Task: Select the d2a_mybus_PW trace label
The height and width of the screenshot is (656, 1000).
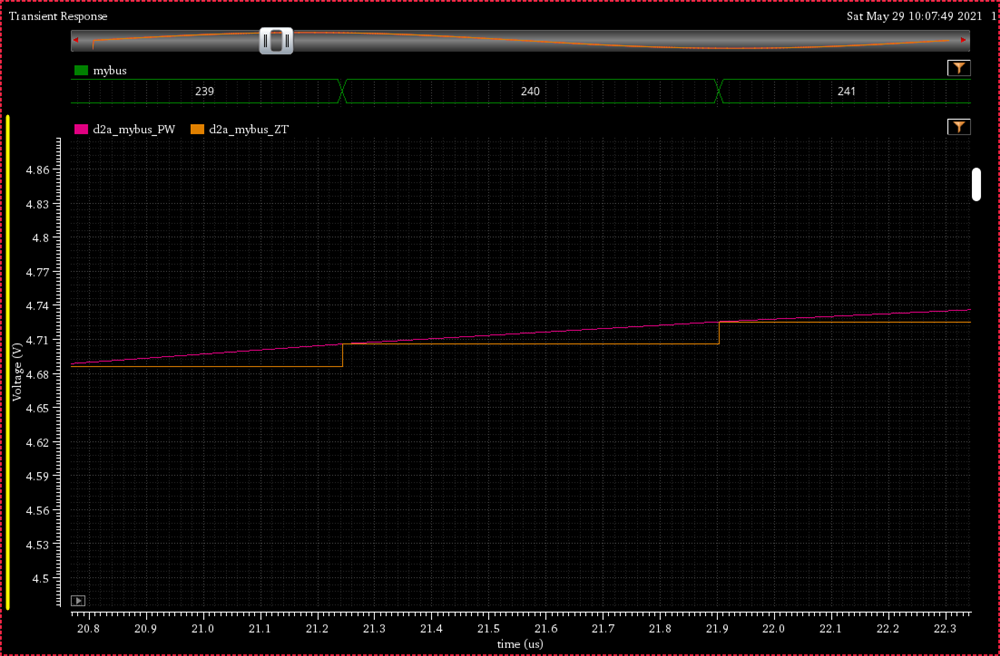Action: point(140,128)
